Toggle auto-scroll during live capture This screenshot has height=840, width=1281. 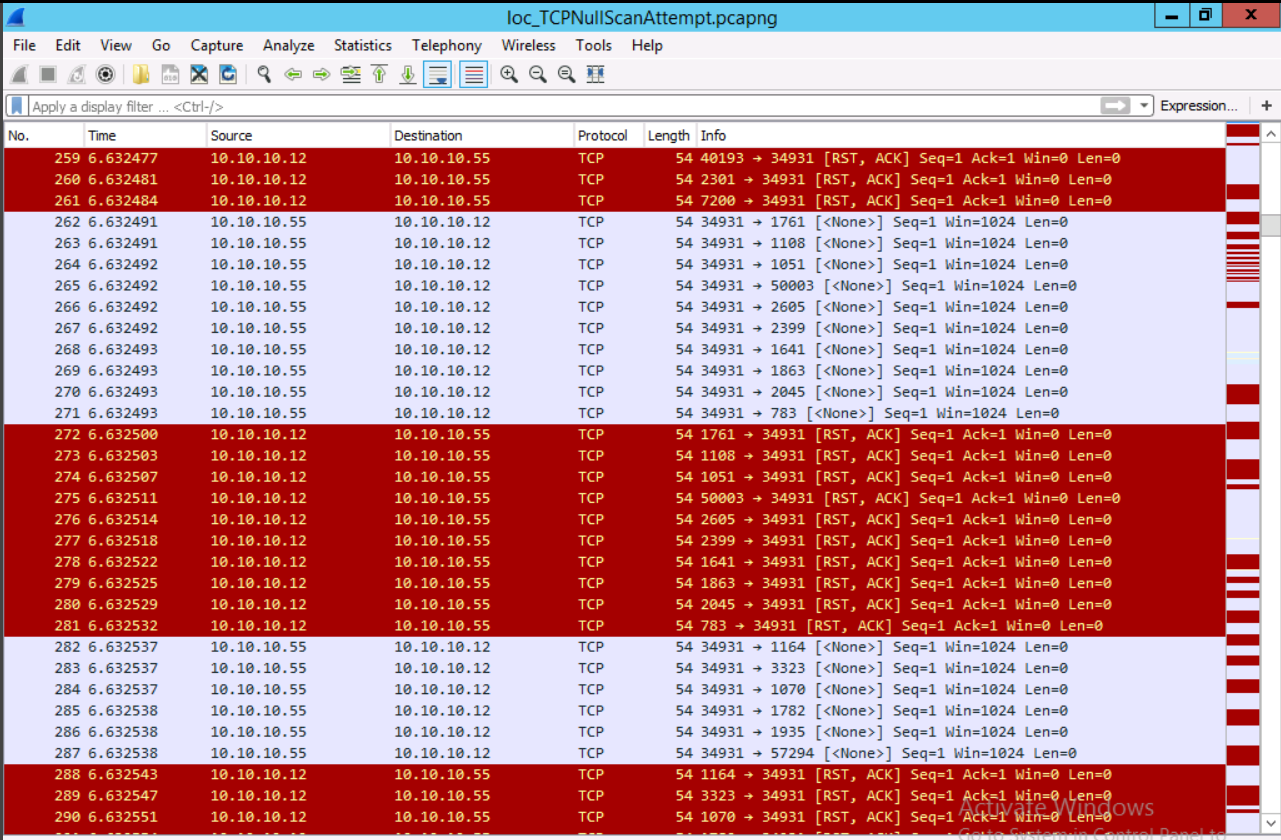437,74
